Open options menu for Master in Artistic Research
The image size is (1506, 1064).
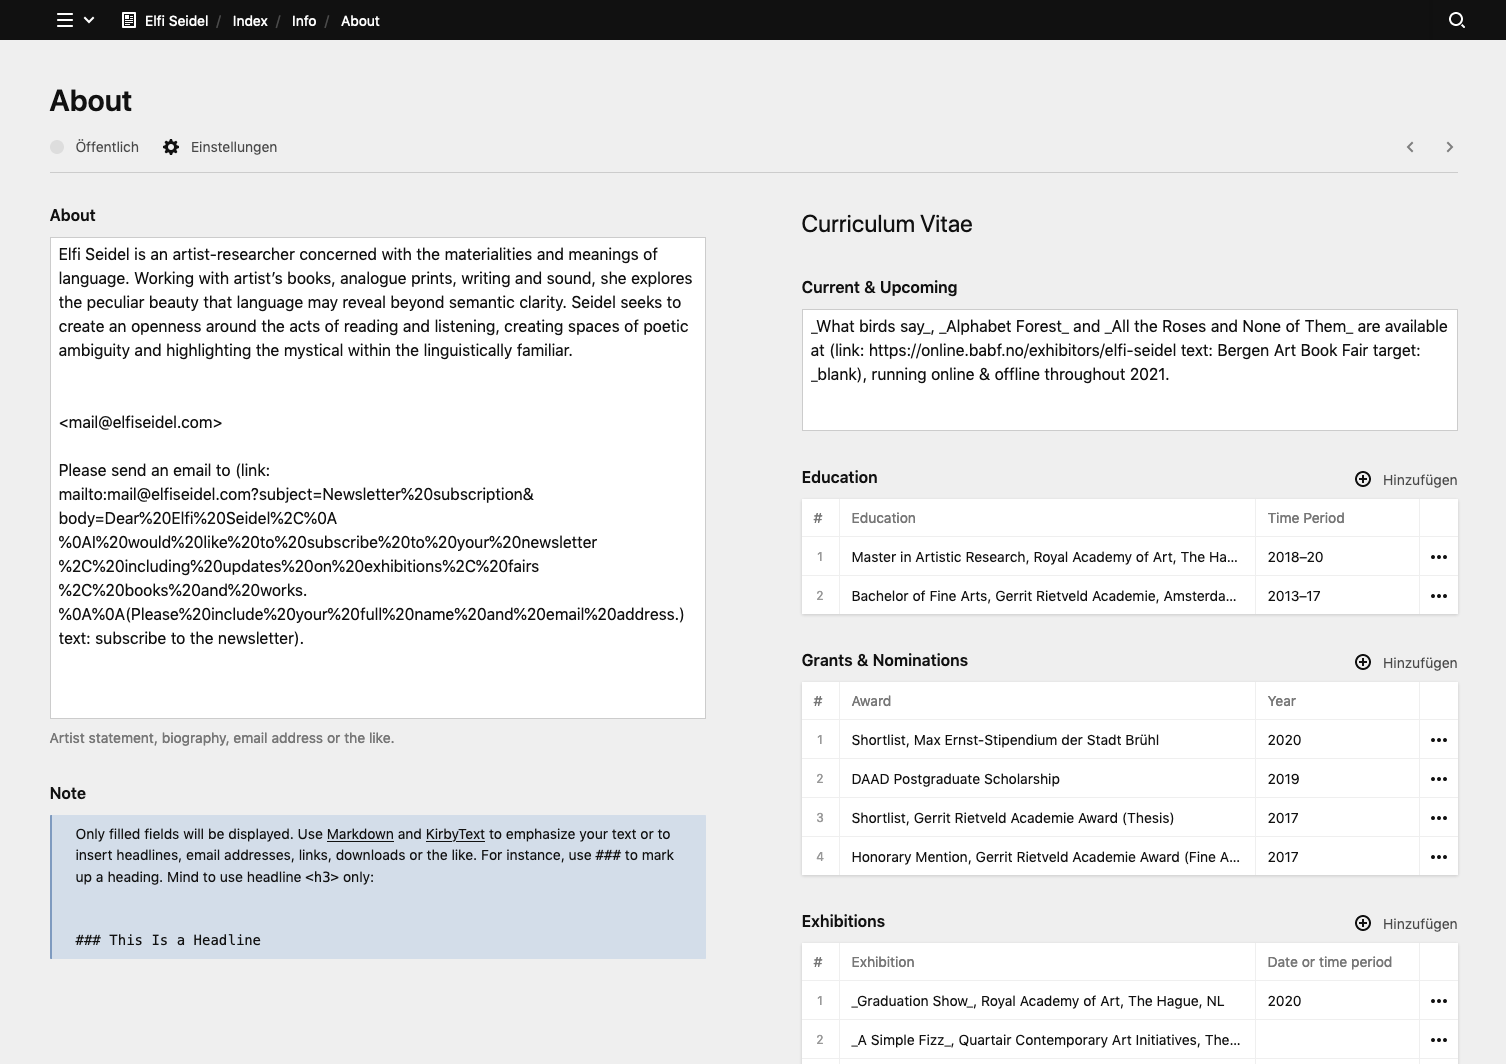(1439, 556)
